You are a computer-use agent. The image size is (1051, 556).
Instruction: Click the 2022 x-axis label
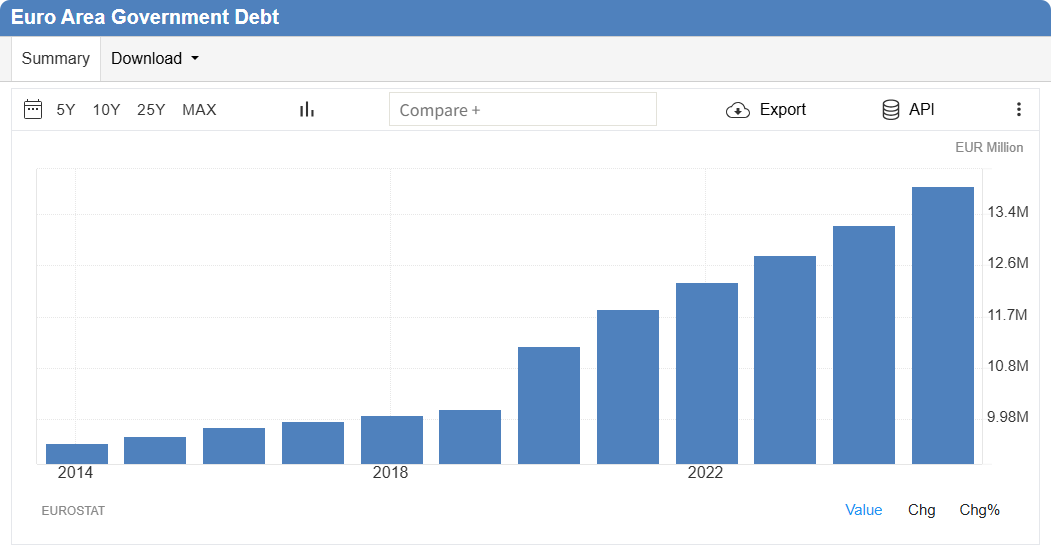[x=705, y=473]
